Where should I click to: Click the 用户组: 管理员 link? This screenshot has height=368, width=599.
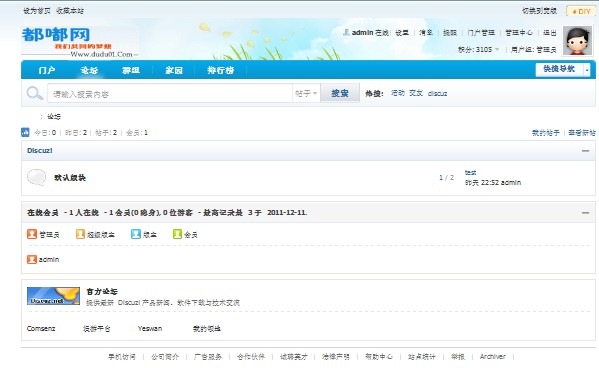tap(534, 50)
